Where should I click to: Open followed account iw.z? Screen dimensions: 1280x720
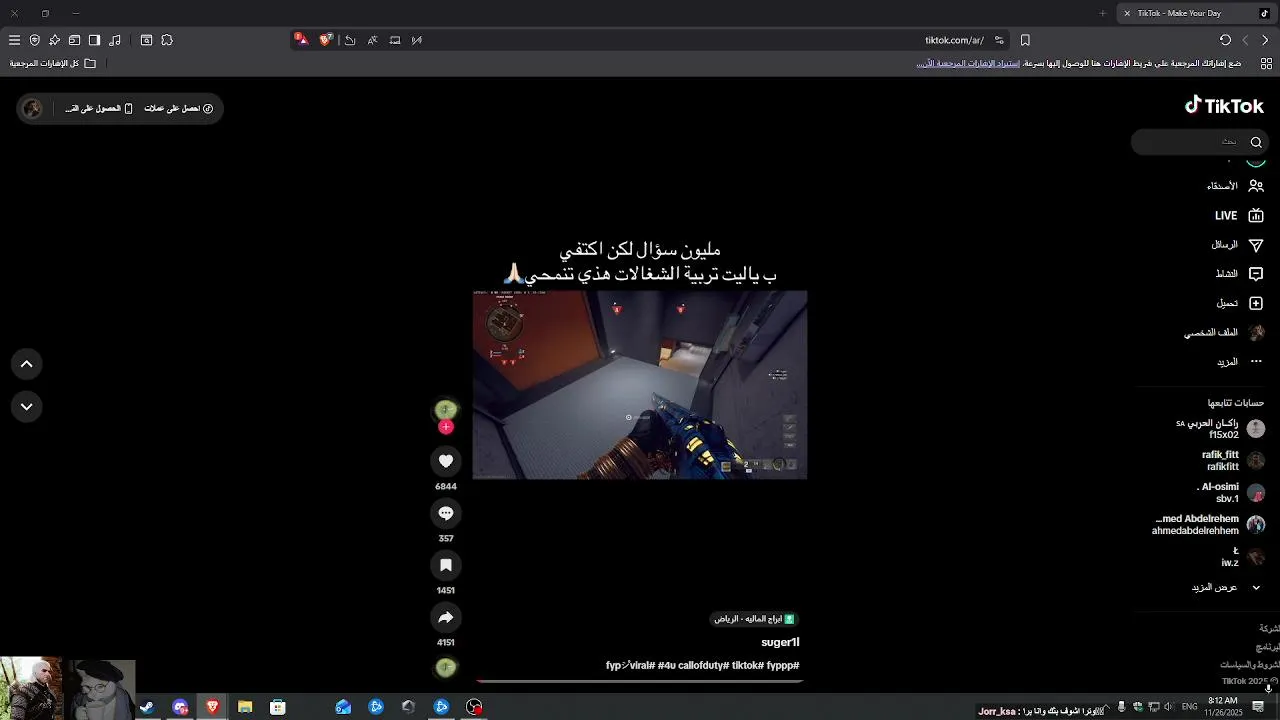[1243, 557]
